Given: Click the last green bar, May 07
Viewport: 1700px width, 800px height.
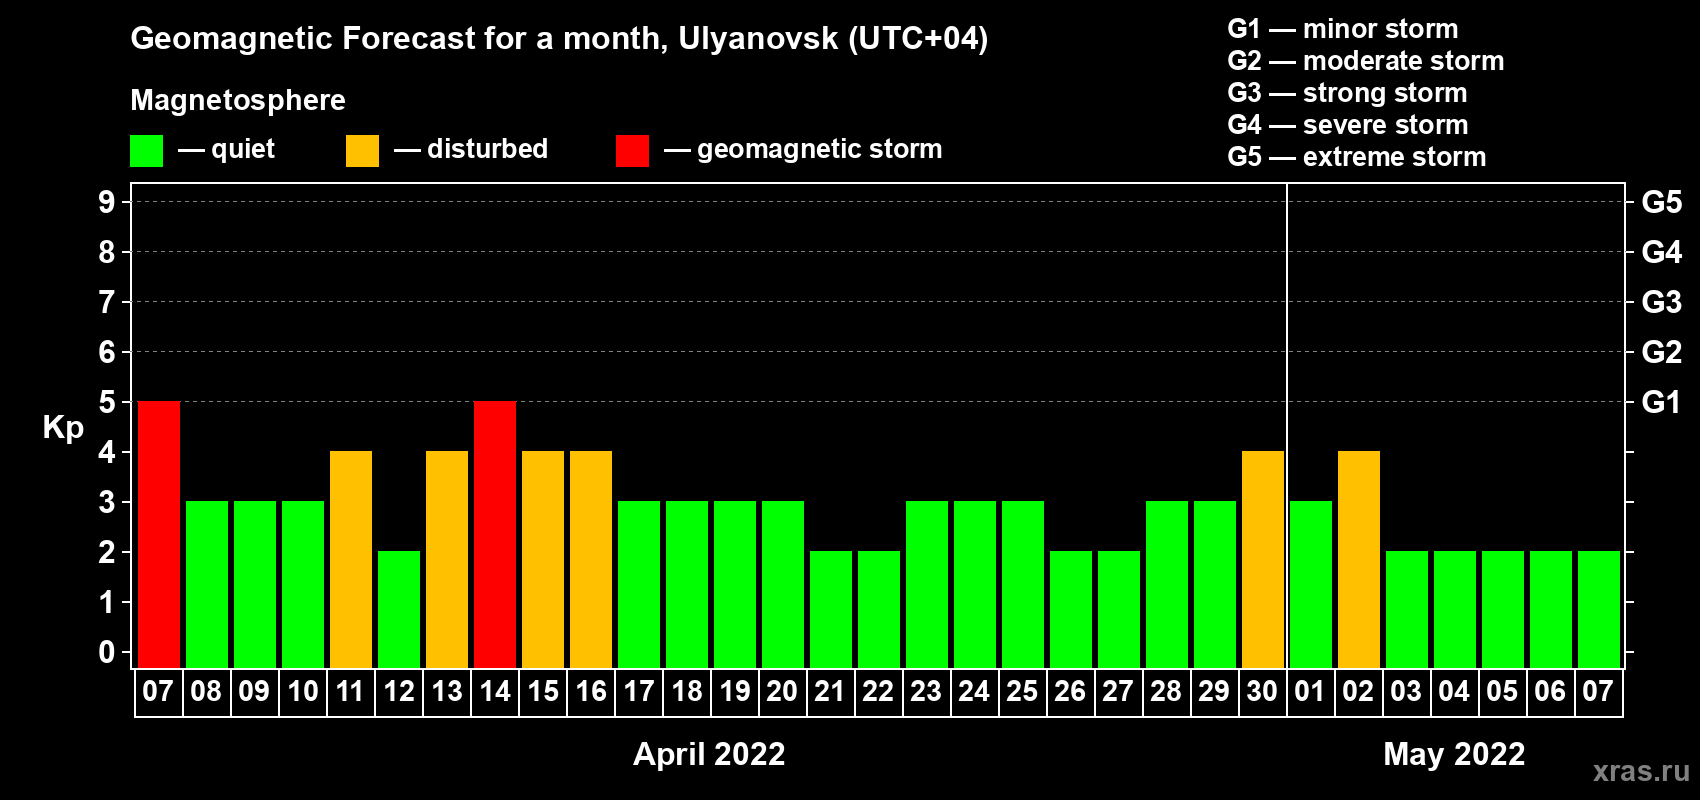Looking at the screenshot, I should (x=1599, y=610).
